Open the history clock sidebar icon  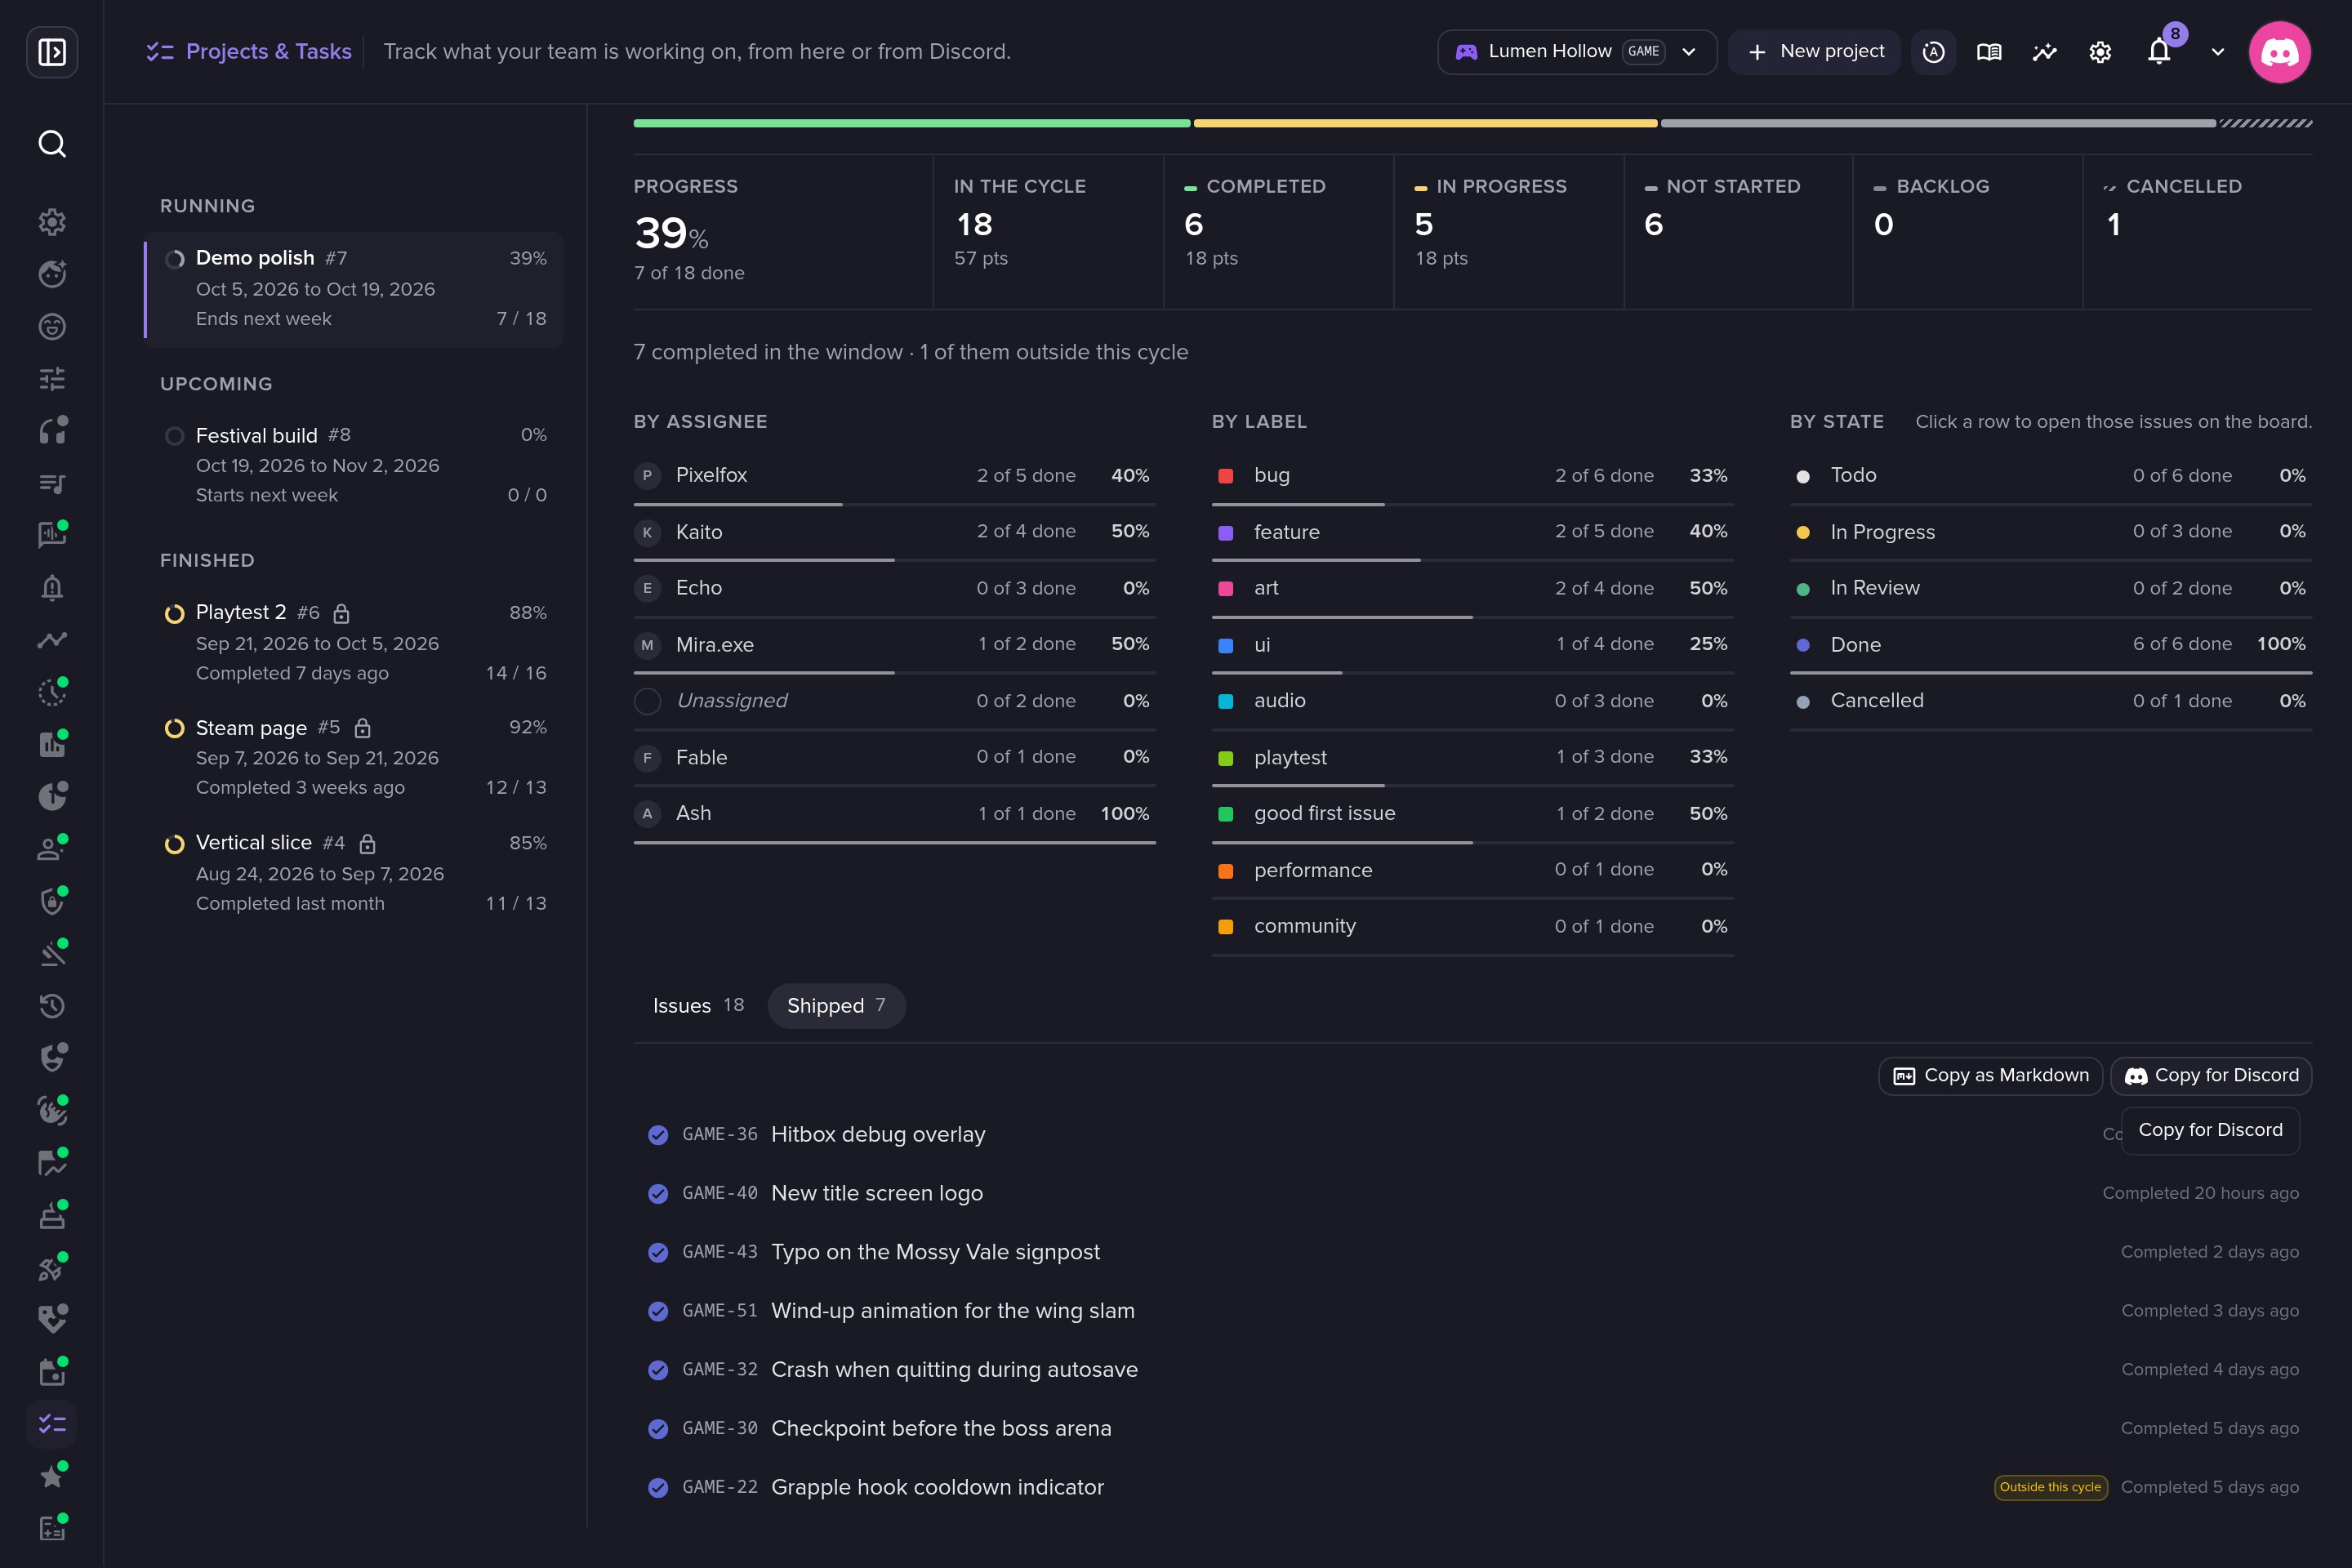pos(52,1006)
